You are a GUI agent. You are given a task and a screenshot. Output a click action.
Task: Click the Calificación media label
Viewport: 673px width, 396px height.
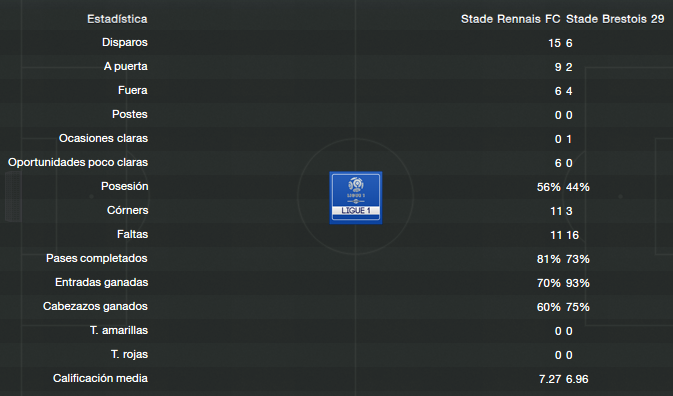point(100,379)
